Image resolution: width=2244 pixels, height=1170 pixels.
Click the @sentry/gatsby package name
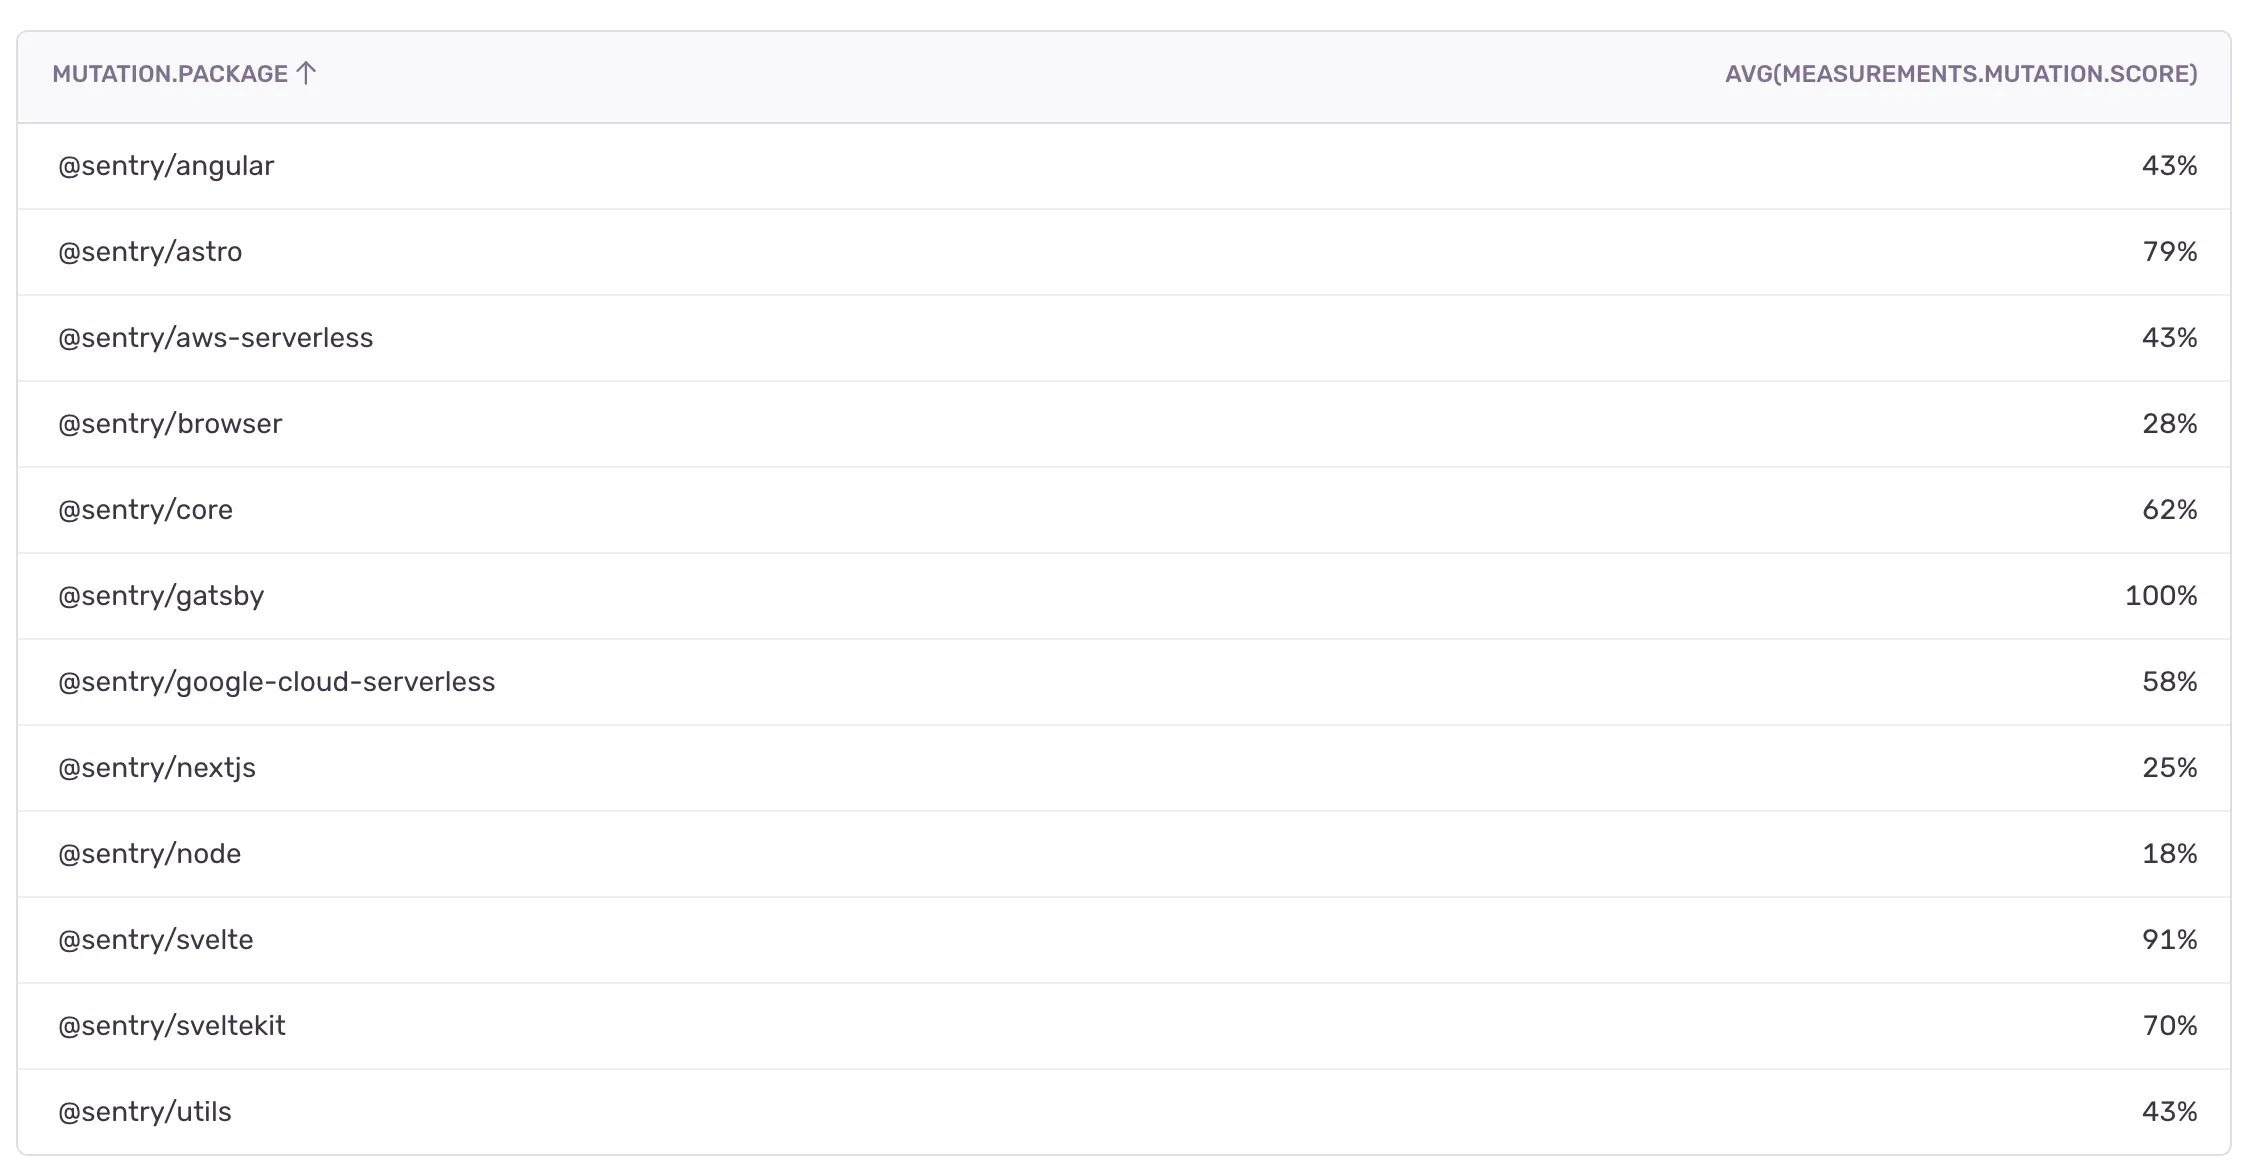(x=162, y=596)
